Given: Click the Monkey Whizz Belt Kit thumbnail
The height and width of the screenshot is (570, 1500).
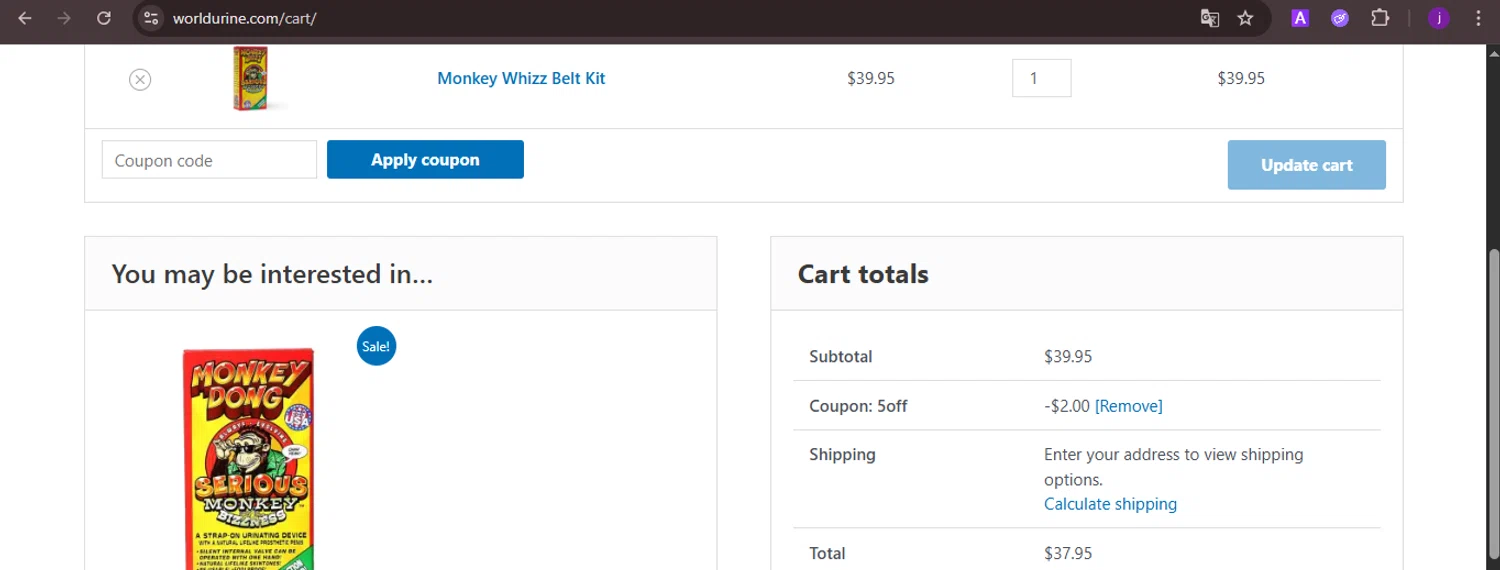Looking at the screenshot, I should pyautogui.click(x=250, y=78).
